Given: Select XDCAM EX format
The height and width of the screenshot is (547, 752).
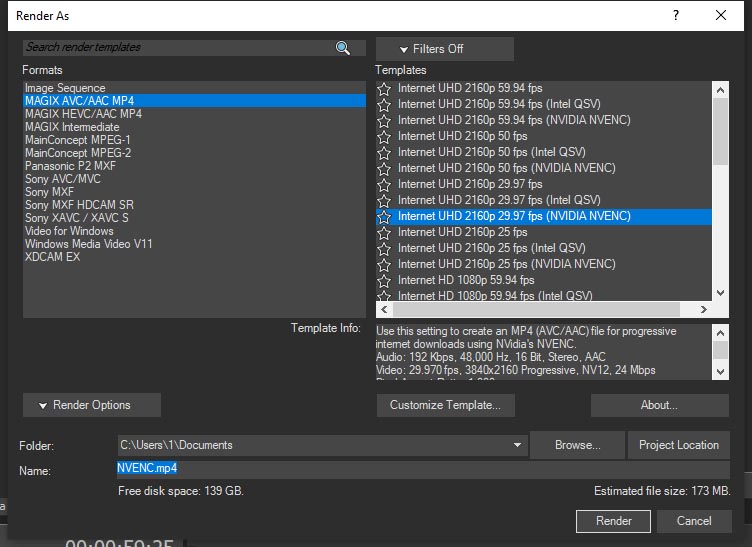Looking at the screenshot, I should point(194,256).
